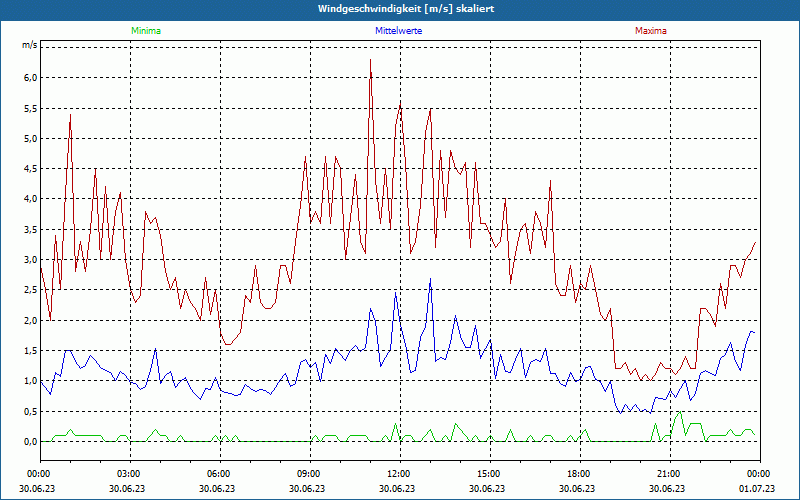The height and width of the screenshot is (500, 800).
Task: Click the 0,0 y-axis tick label
Action: (29, 442)
